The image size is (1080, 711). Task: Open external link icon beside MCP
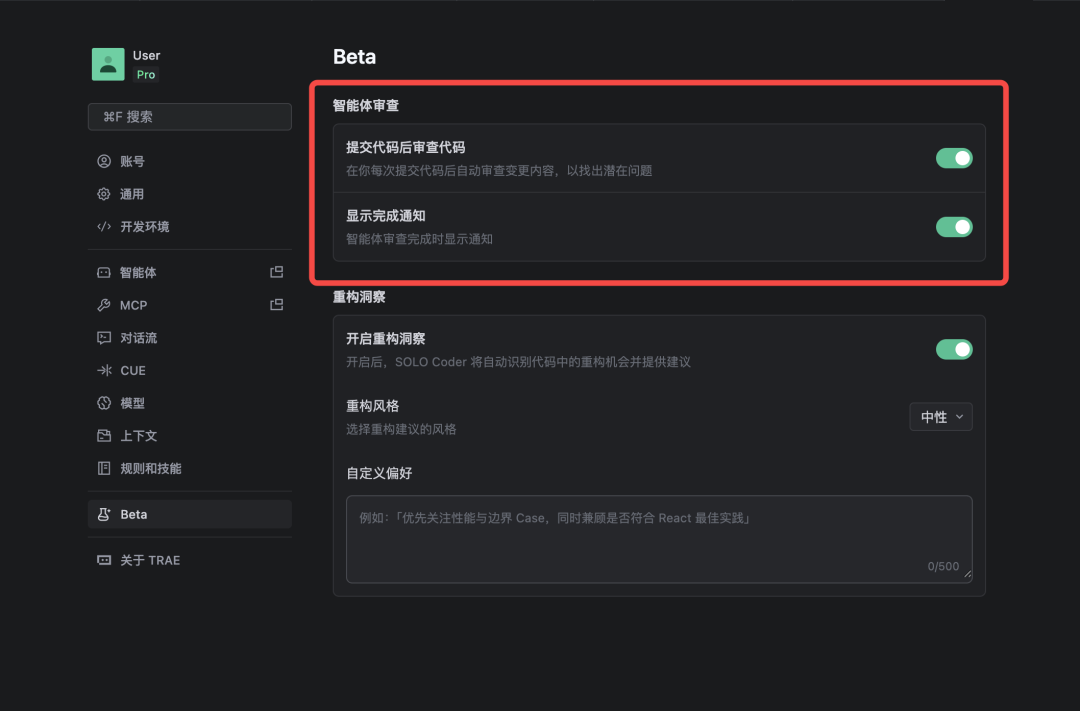(276, 305)
